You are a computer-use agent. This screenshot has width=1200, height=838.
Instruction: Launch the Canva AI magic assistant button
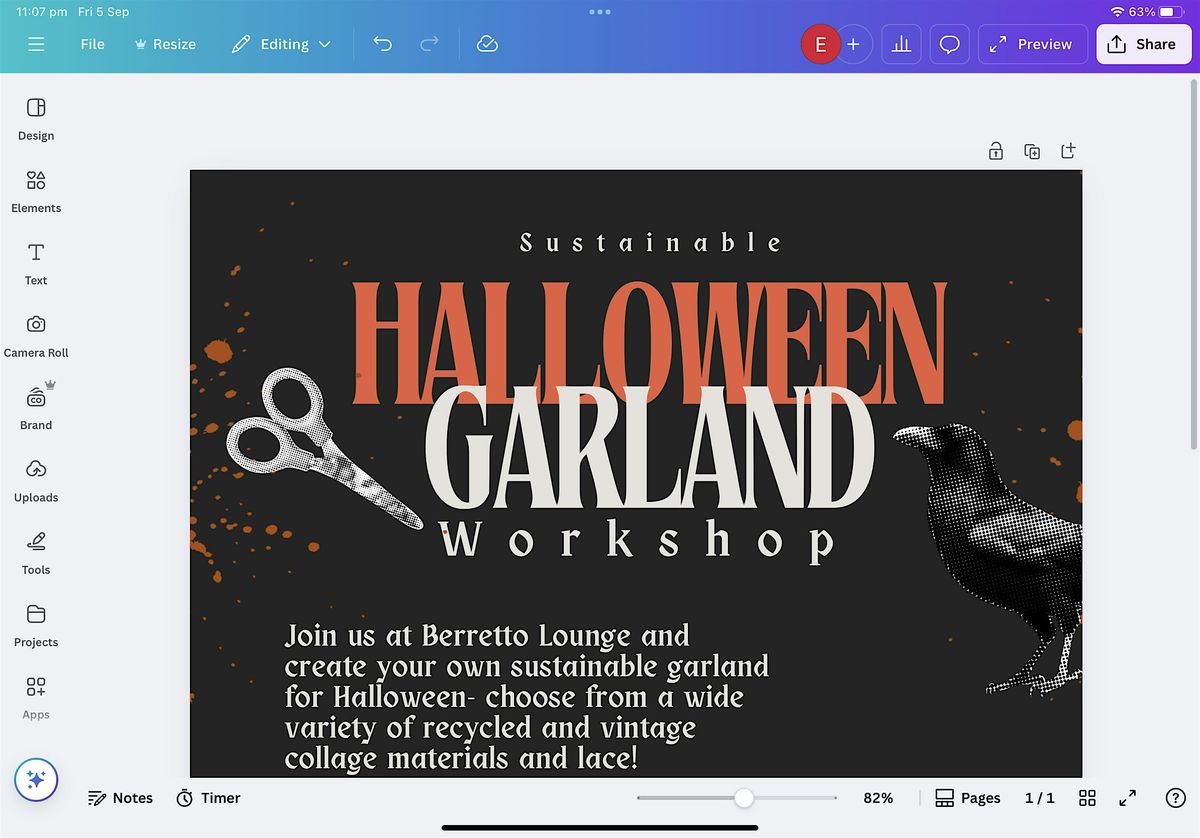point(36,780)
